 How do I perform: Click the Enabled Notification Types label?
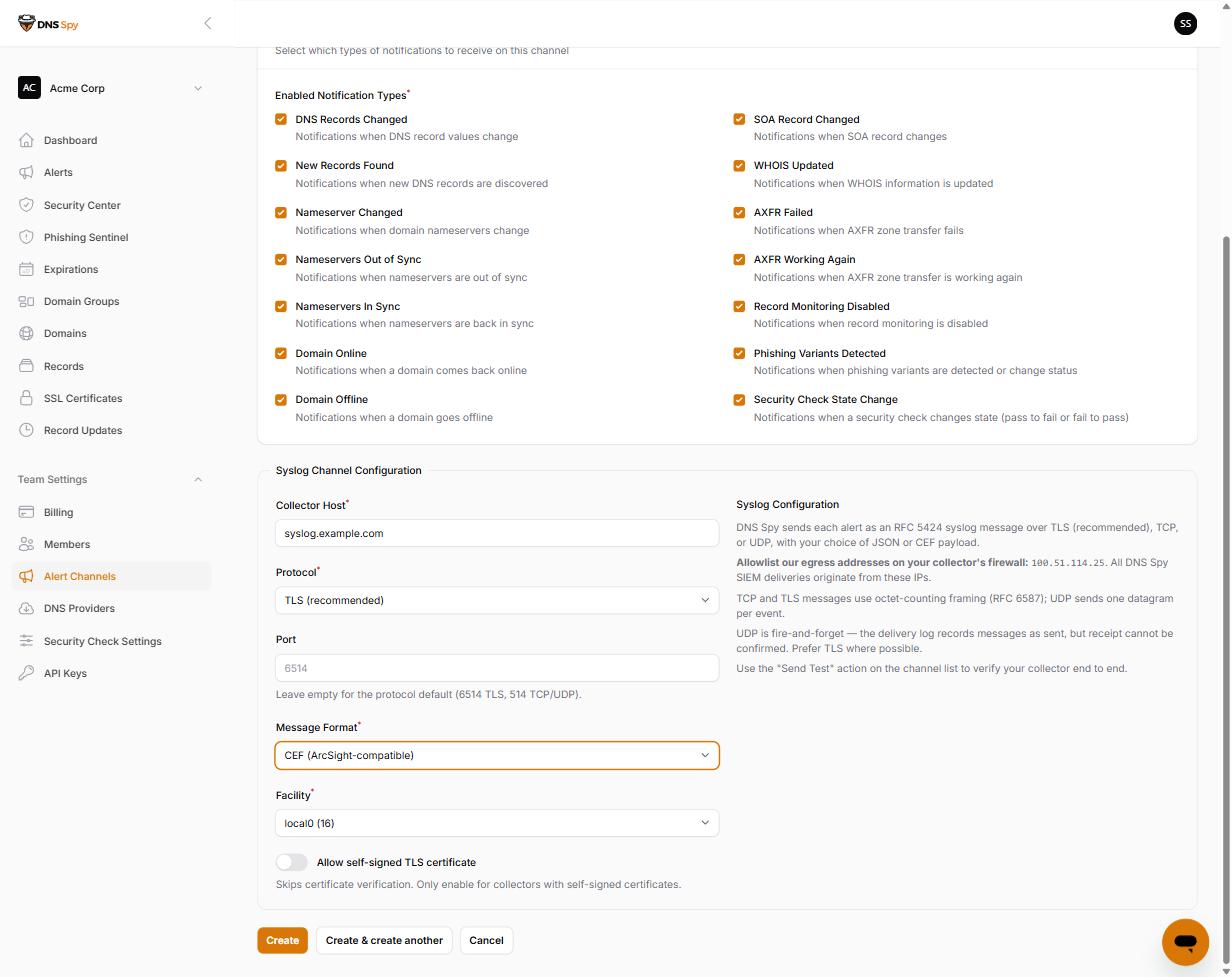click(341, 95)
